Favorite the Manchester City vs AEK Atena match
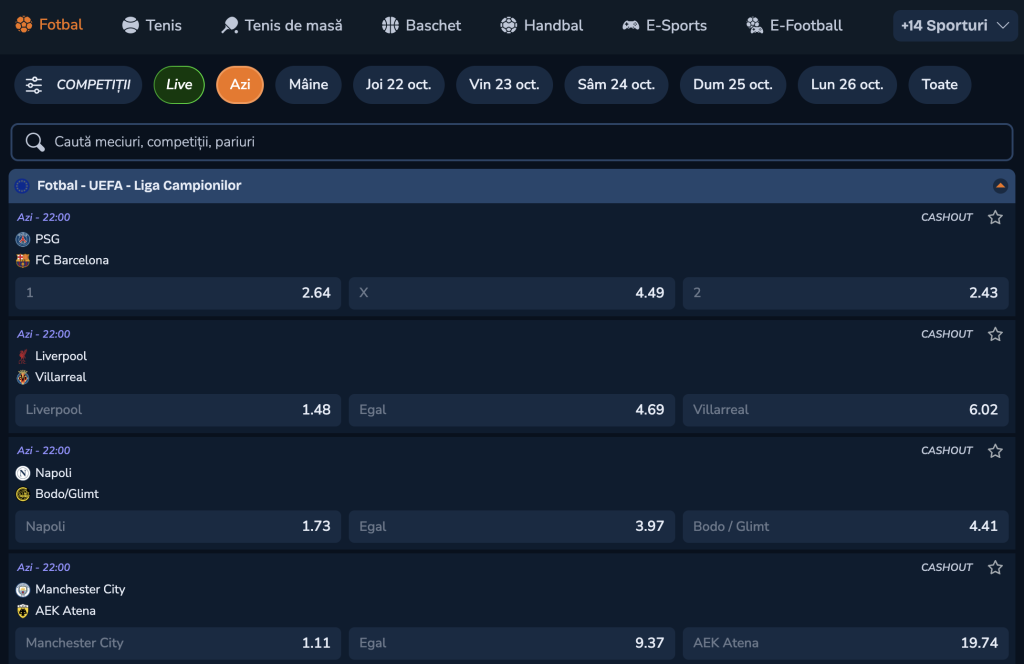 (995, 567)
